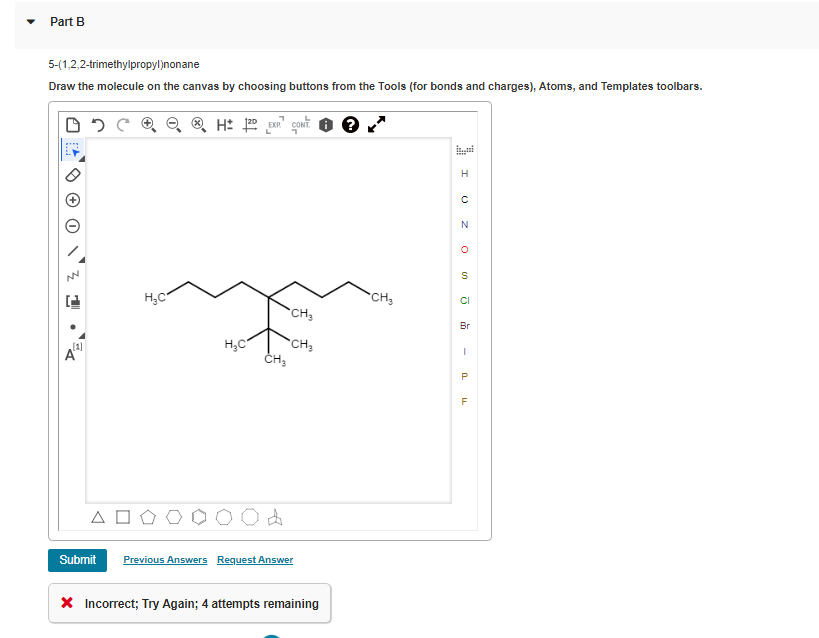Expand the bond tool variants arrow
819x638 pixels.
tap(81, 260)
